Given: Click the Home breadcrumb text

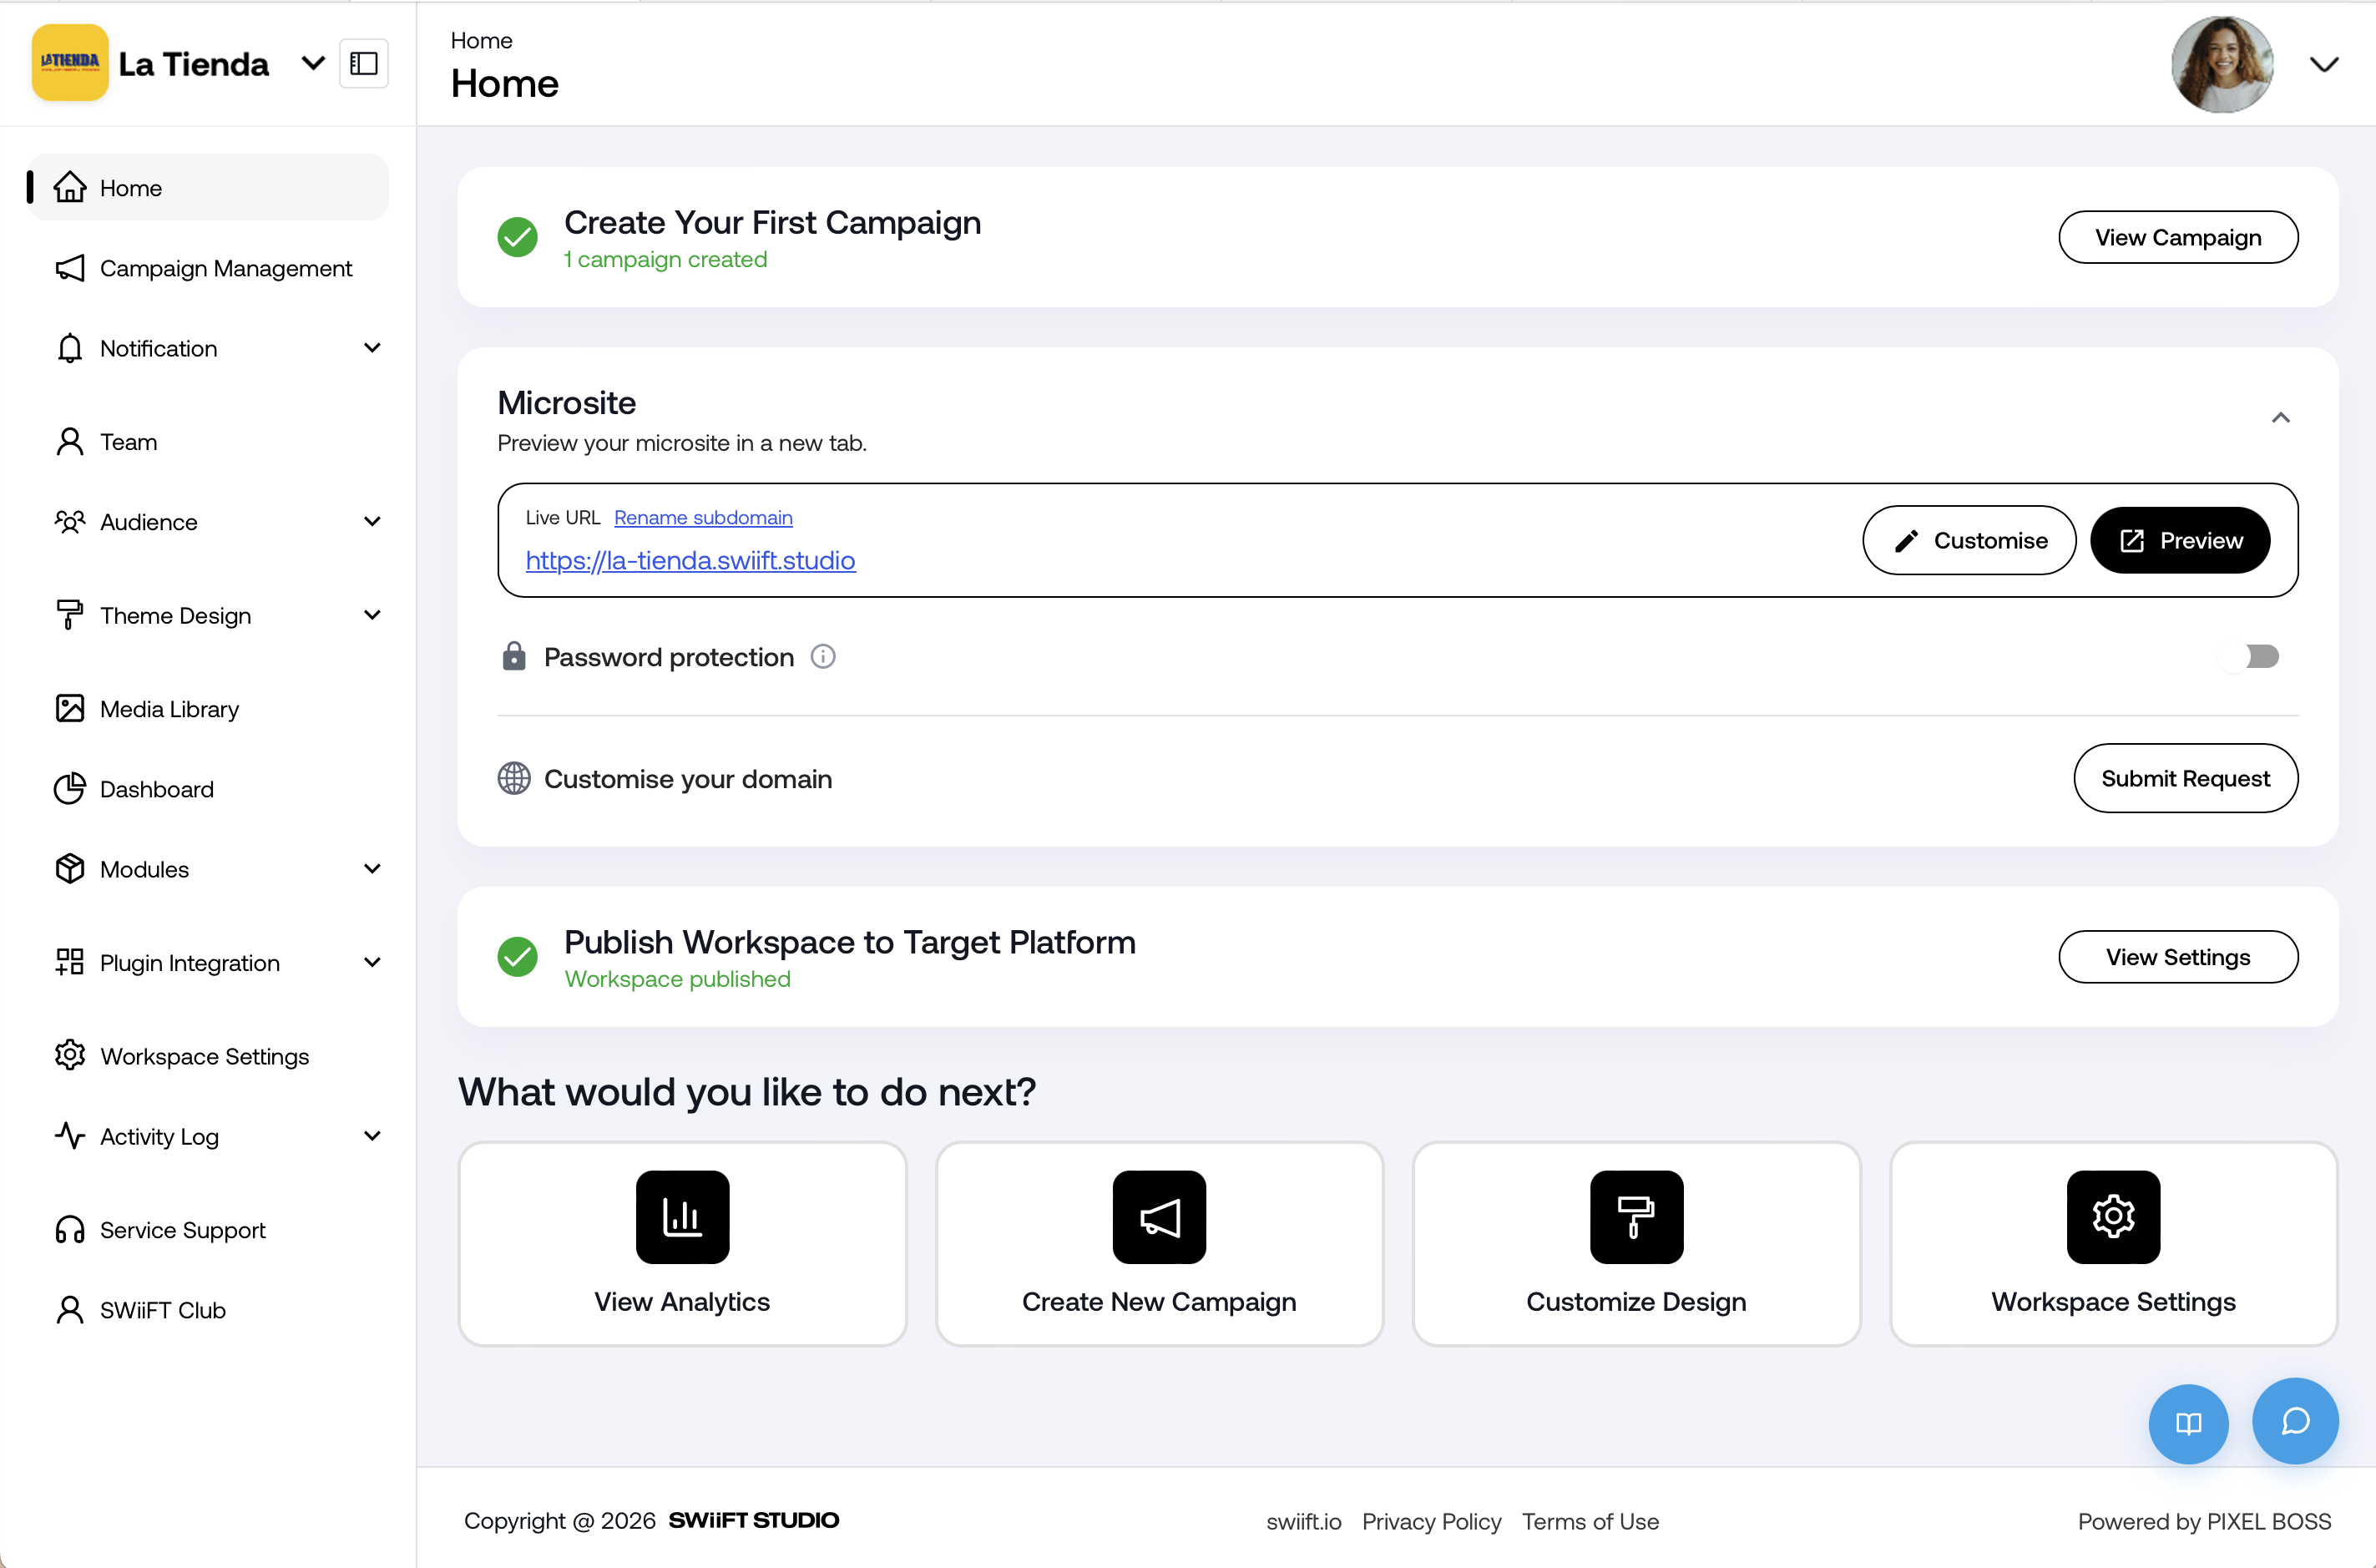Looking at the screenshot, I should [481, 40].
